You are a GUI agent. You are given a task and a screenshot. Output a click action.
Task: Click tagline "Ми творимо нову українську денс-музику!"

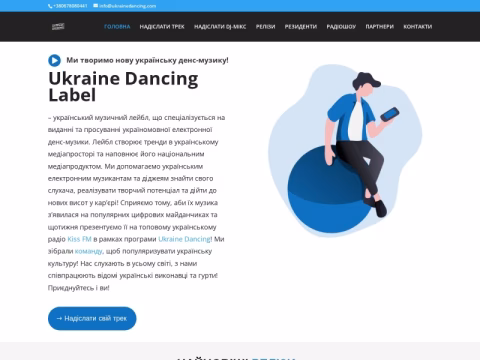tap(147, 60)
